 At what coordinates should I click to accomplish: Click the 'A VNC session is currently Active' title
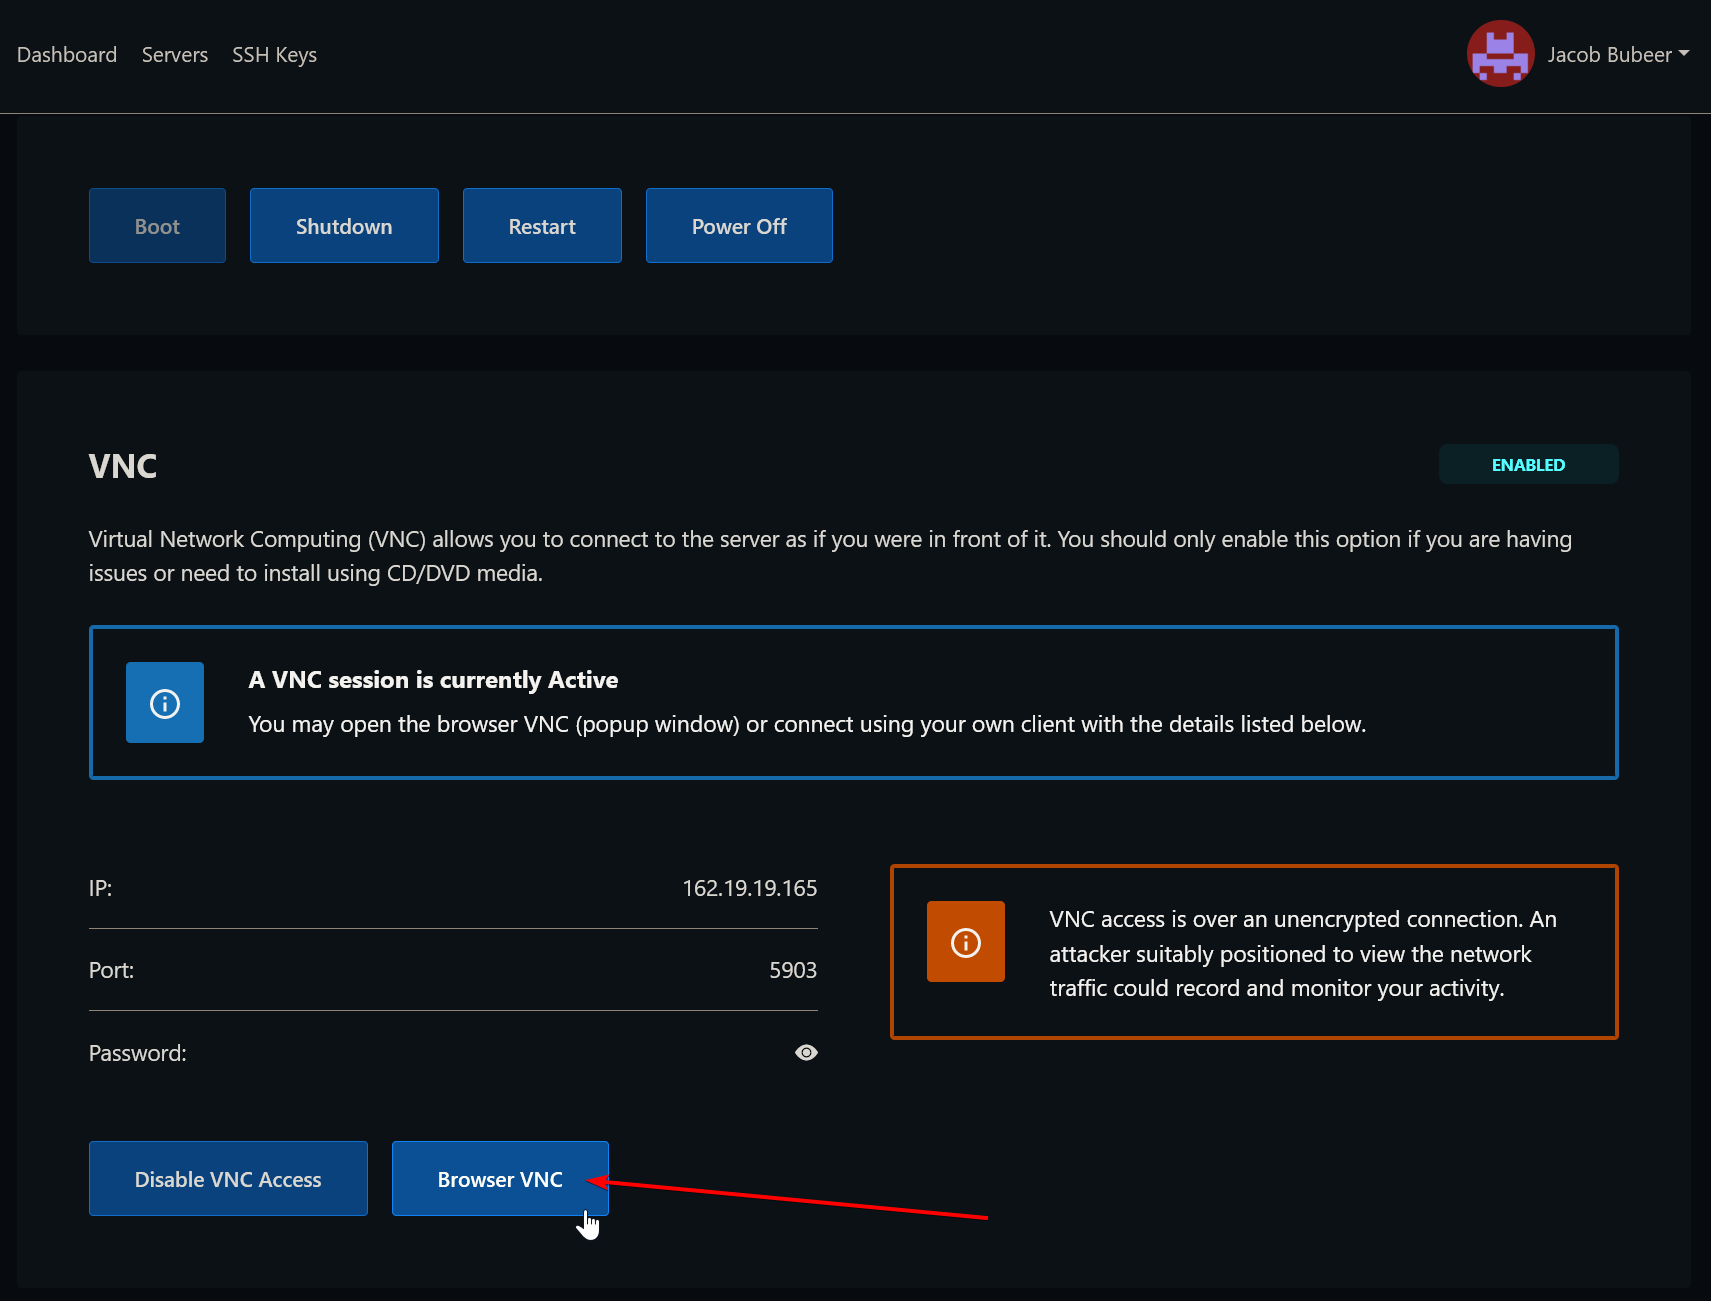(433, 680)
